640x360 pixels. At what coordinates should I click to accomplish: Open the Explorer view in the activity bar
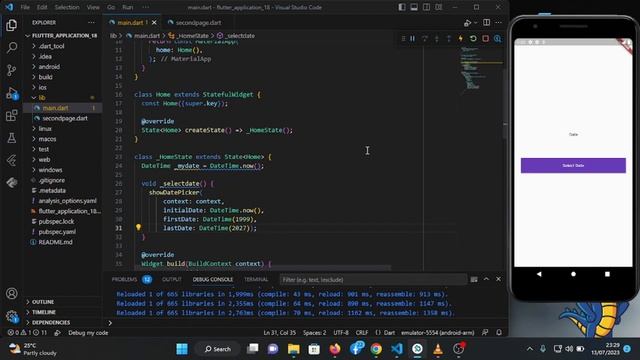pos(11,25)
